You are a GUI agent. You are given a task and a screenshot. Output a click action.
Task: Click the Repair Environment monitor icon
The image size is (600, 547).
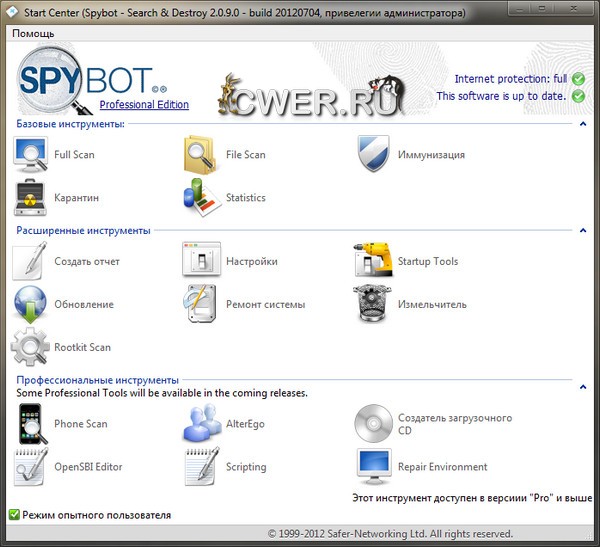pyautogui.click(x=374, y=467)
